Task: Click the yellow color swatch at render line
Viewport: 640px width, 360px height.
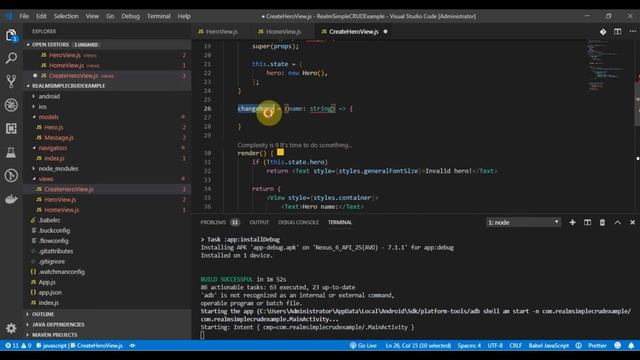Action: pyautogui.click(x=280, y=152)
